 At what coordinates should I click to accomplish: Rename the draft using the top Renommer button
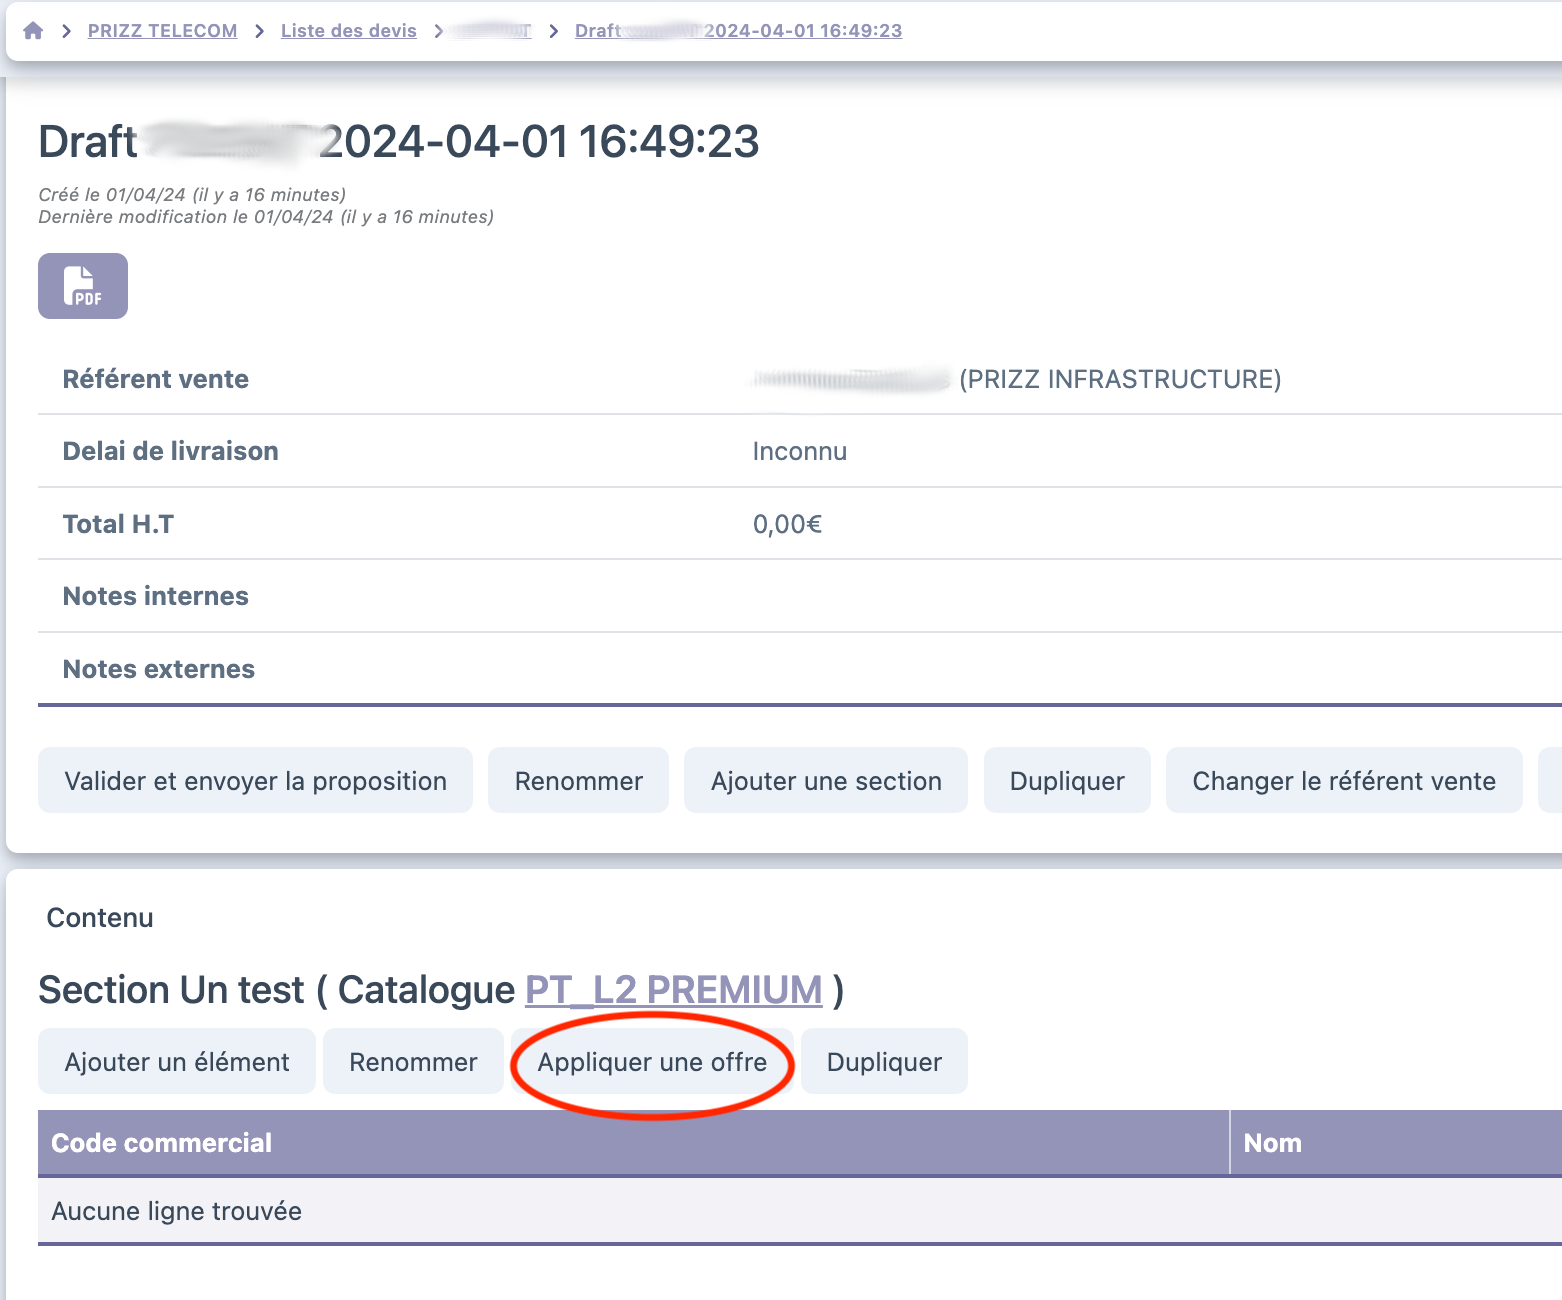(x=578, y=781)
